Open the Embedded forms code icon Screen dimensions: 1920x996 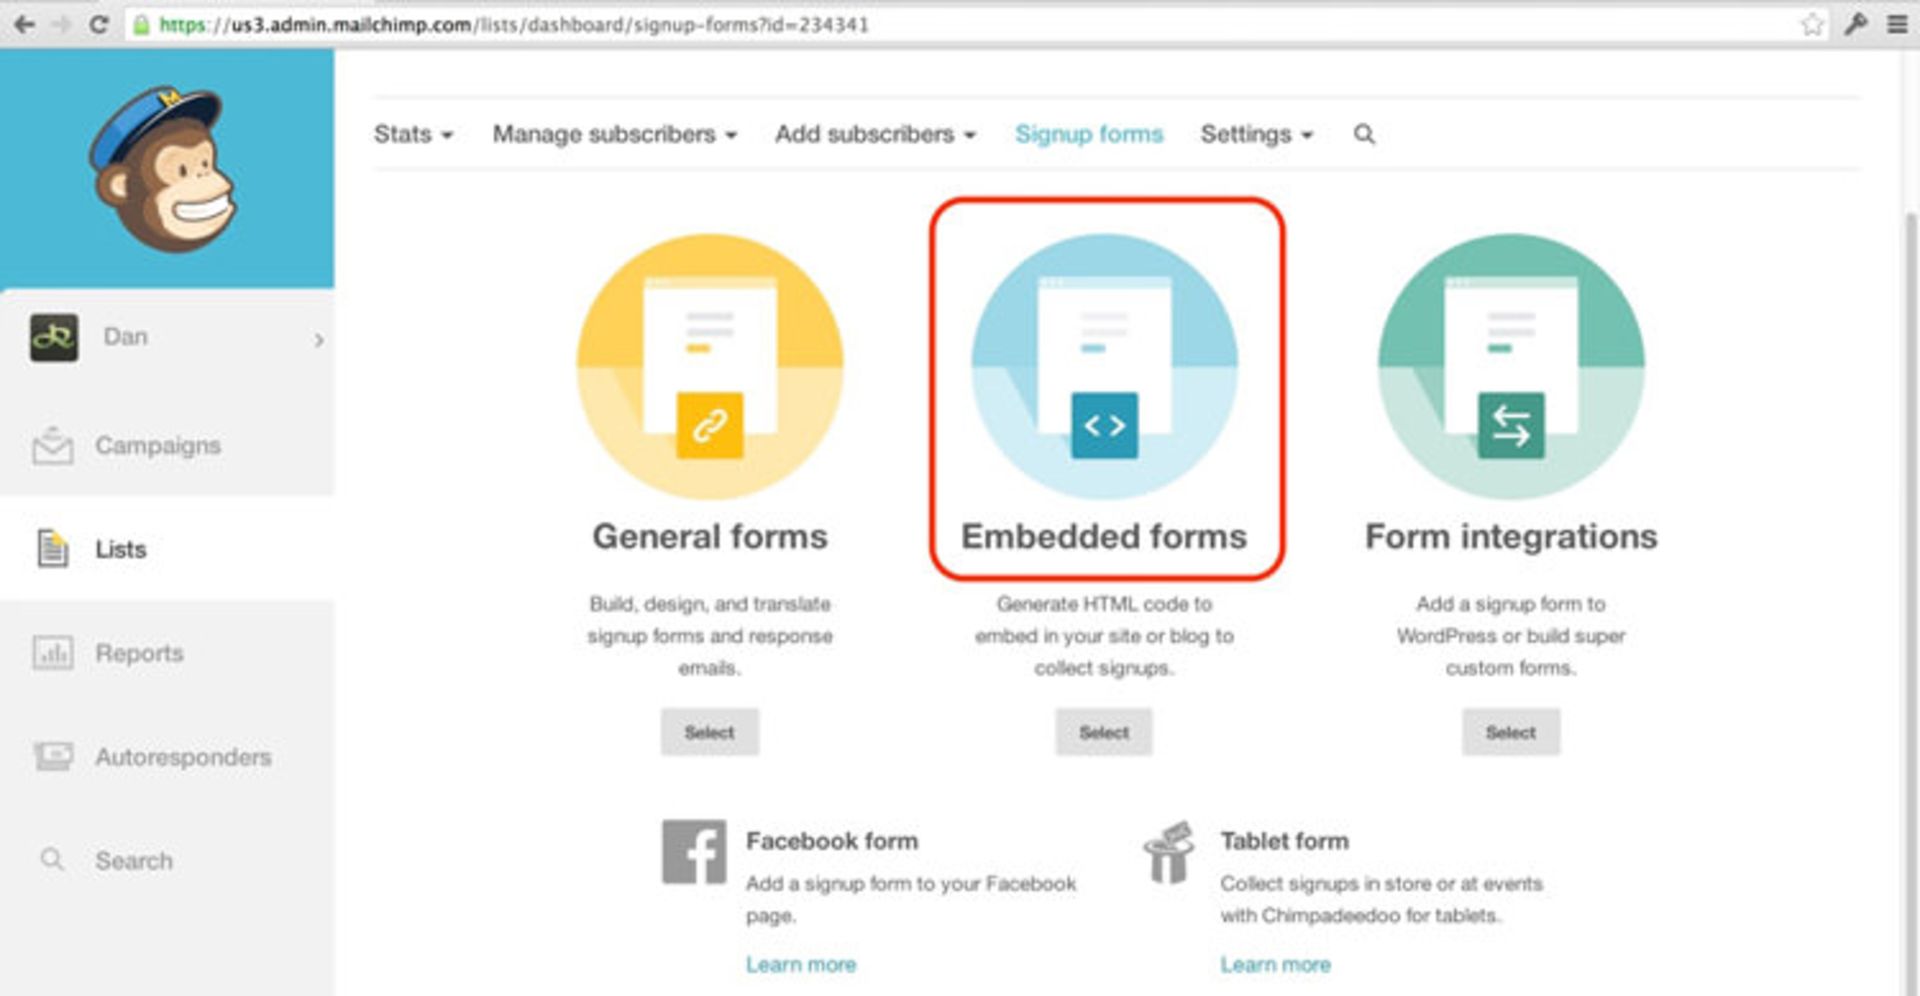tap(1103, 424)
